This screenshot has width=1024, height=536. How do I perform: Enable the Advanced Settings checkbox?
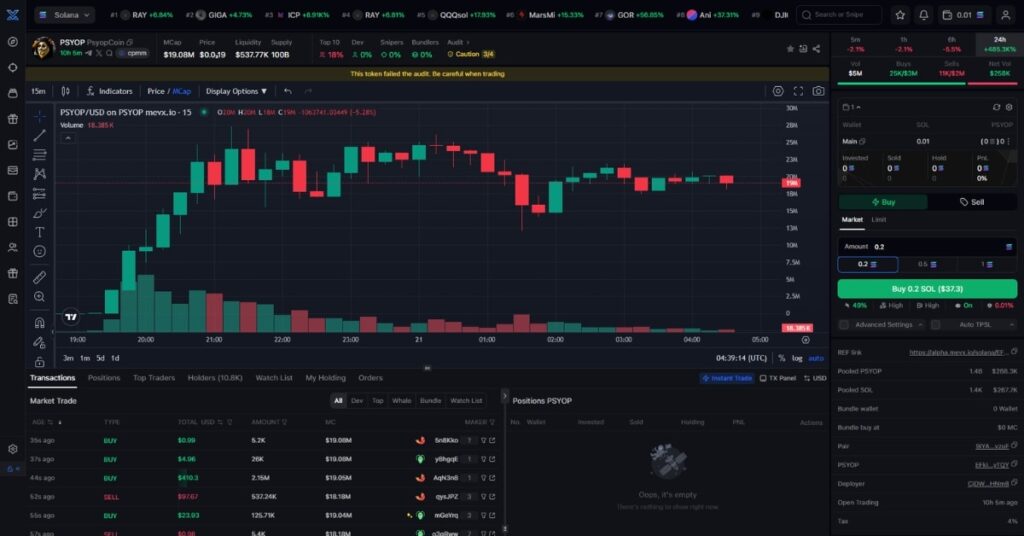[x=844, y=324]
